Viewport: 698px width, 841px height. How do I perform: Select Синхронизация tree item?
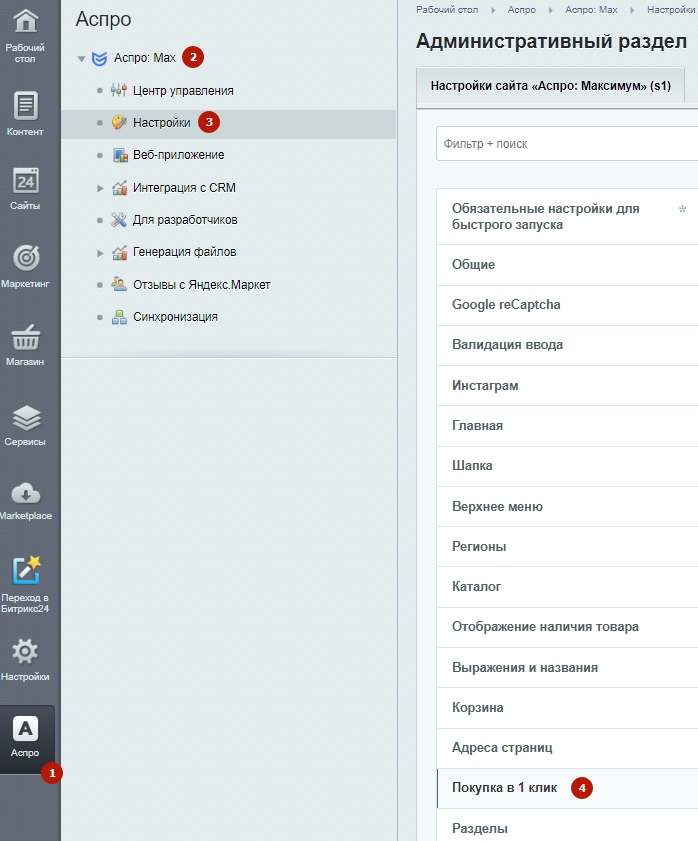coord(175,317)
